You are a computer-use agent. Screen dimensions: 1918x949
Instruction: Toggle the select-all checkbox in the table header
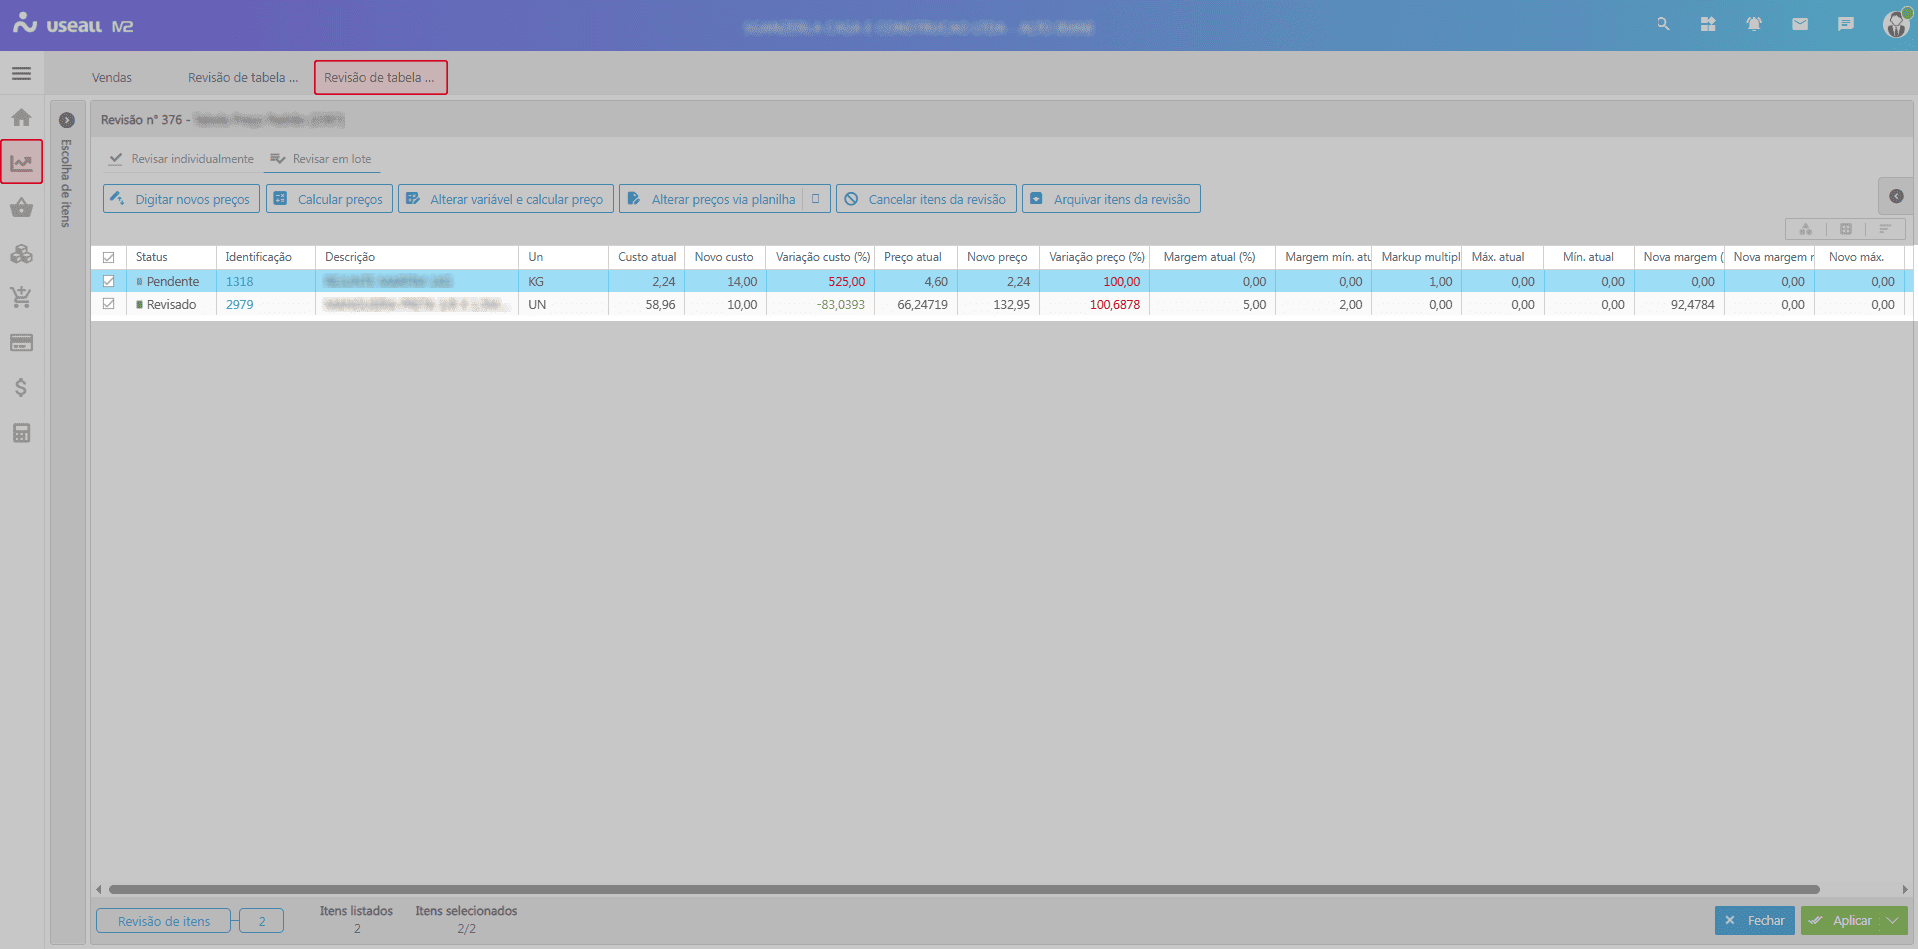tap(109, 257)
